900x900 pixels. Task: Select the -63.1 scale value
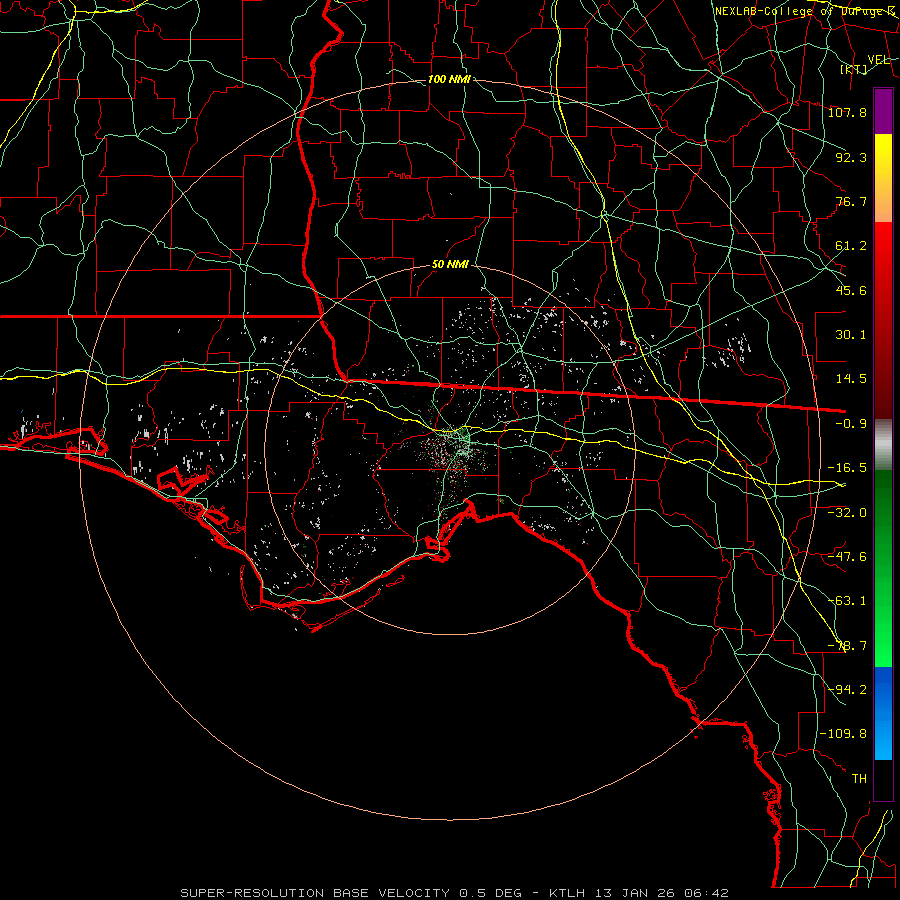tap(847, 601)
